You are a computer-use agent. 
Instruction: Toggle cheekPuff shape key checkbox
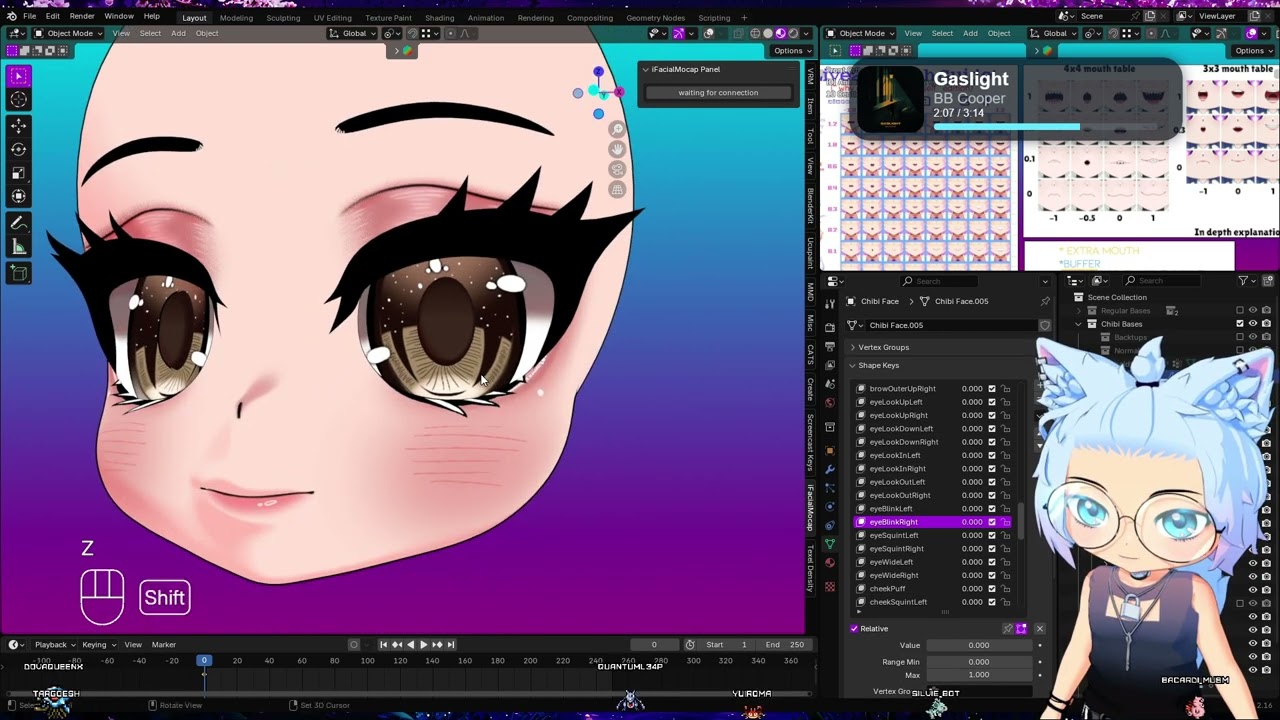tap(992, 589)
